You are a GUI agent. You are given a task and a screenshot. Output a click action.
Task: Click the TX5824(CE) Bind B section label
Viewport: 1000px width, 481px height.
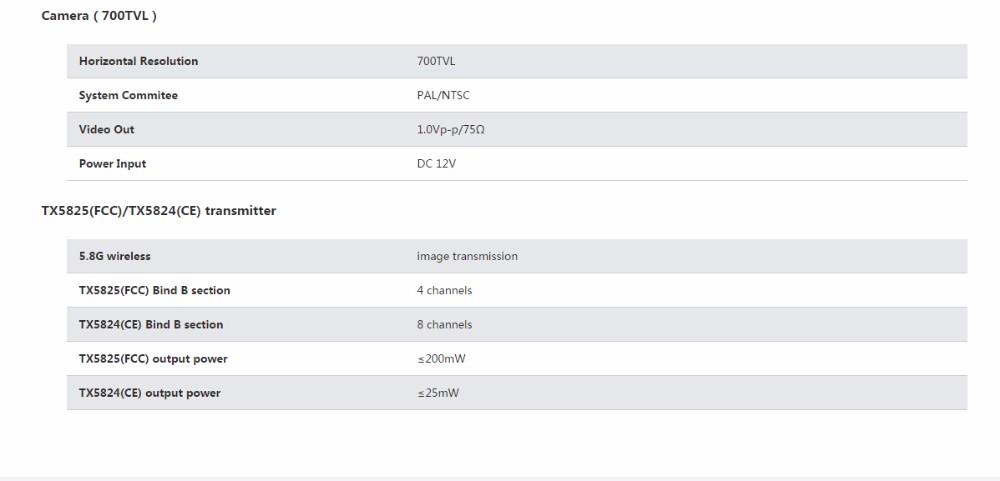[x=151, y=324]
